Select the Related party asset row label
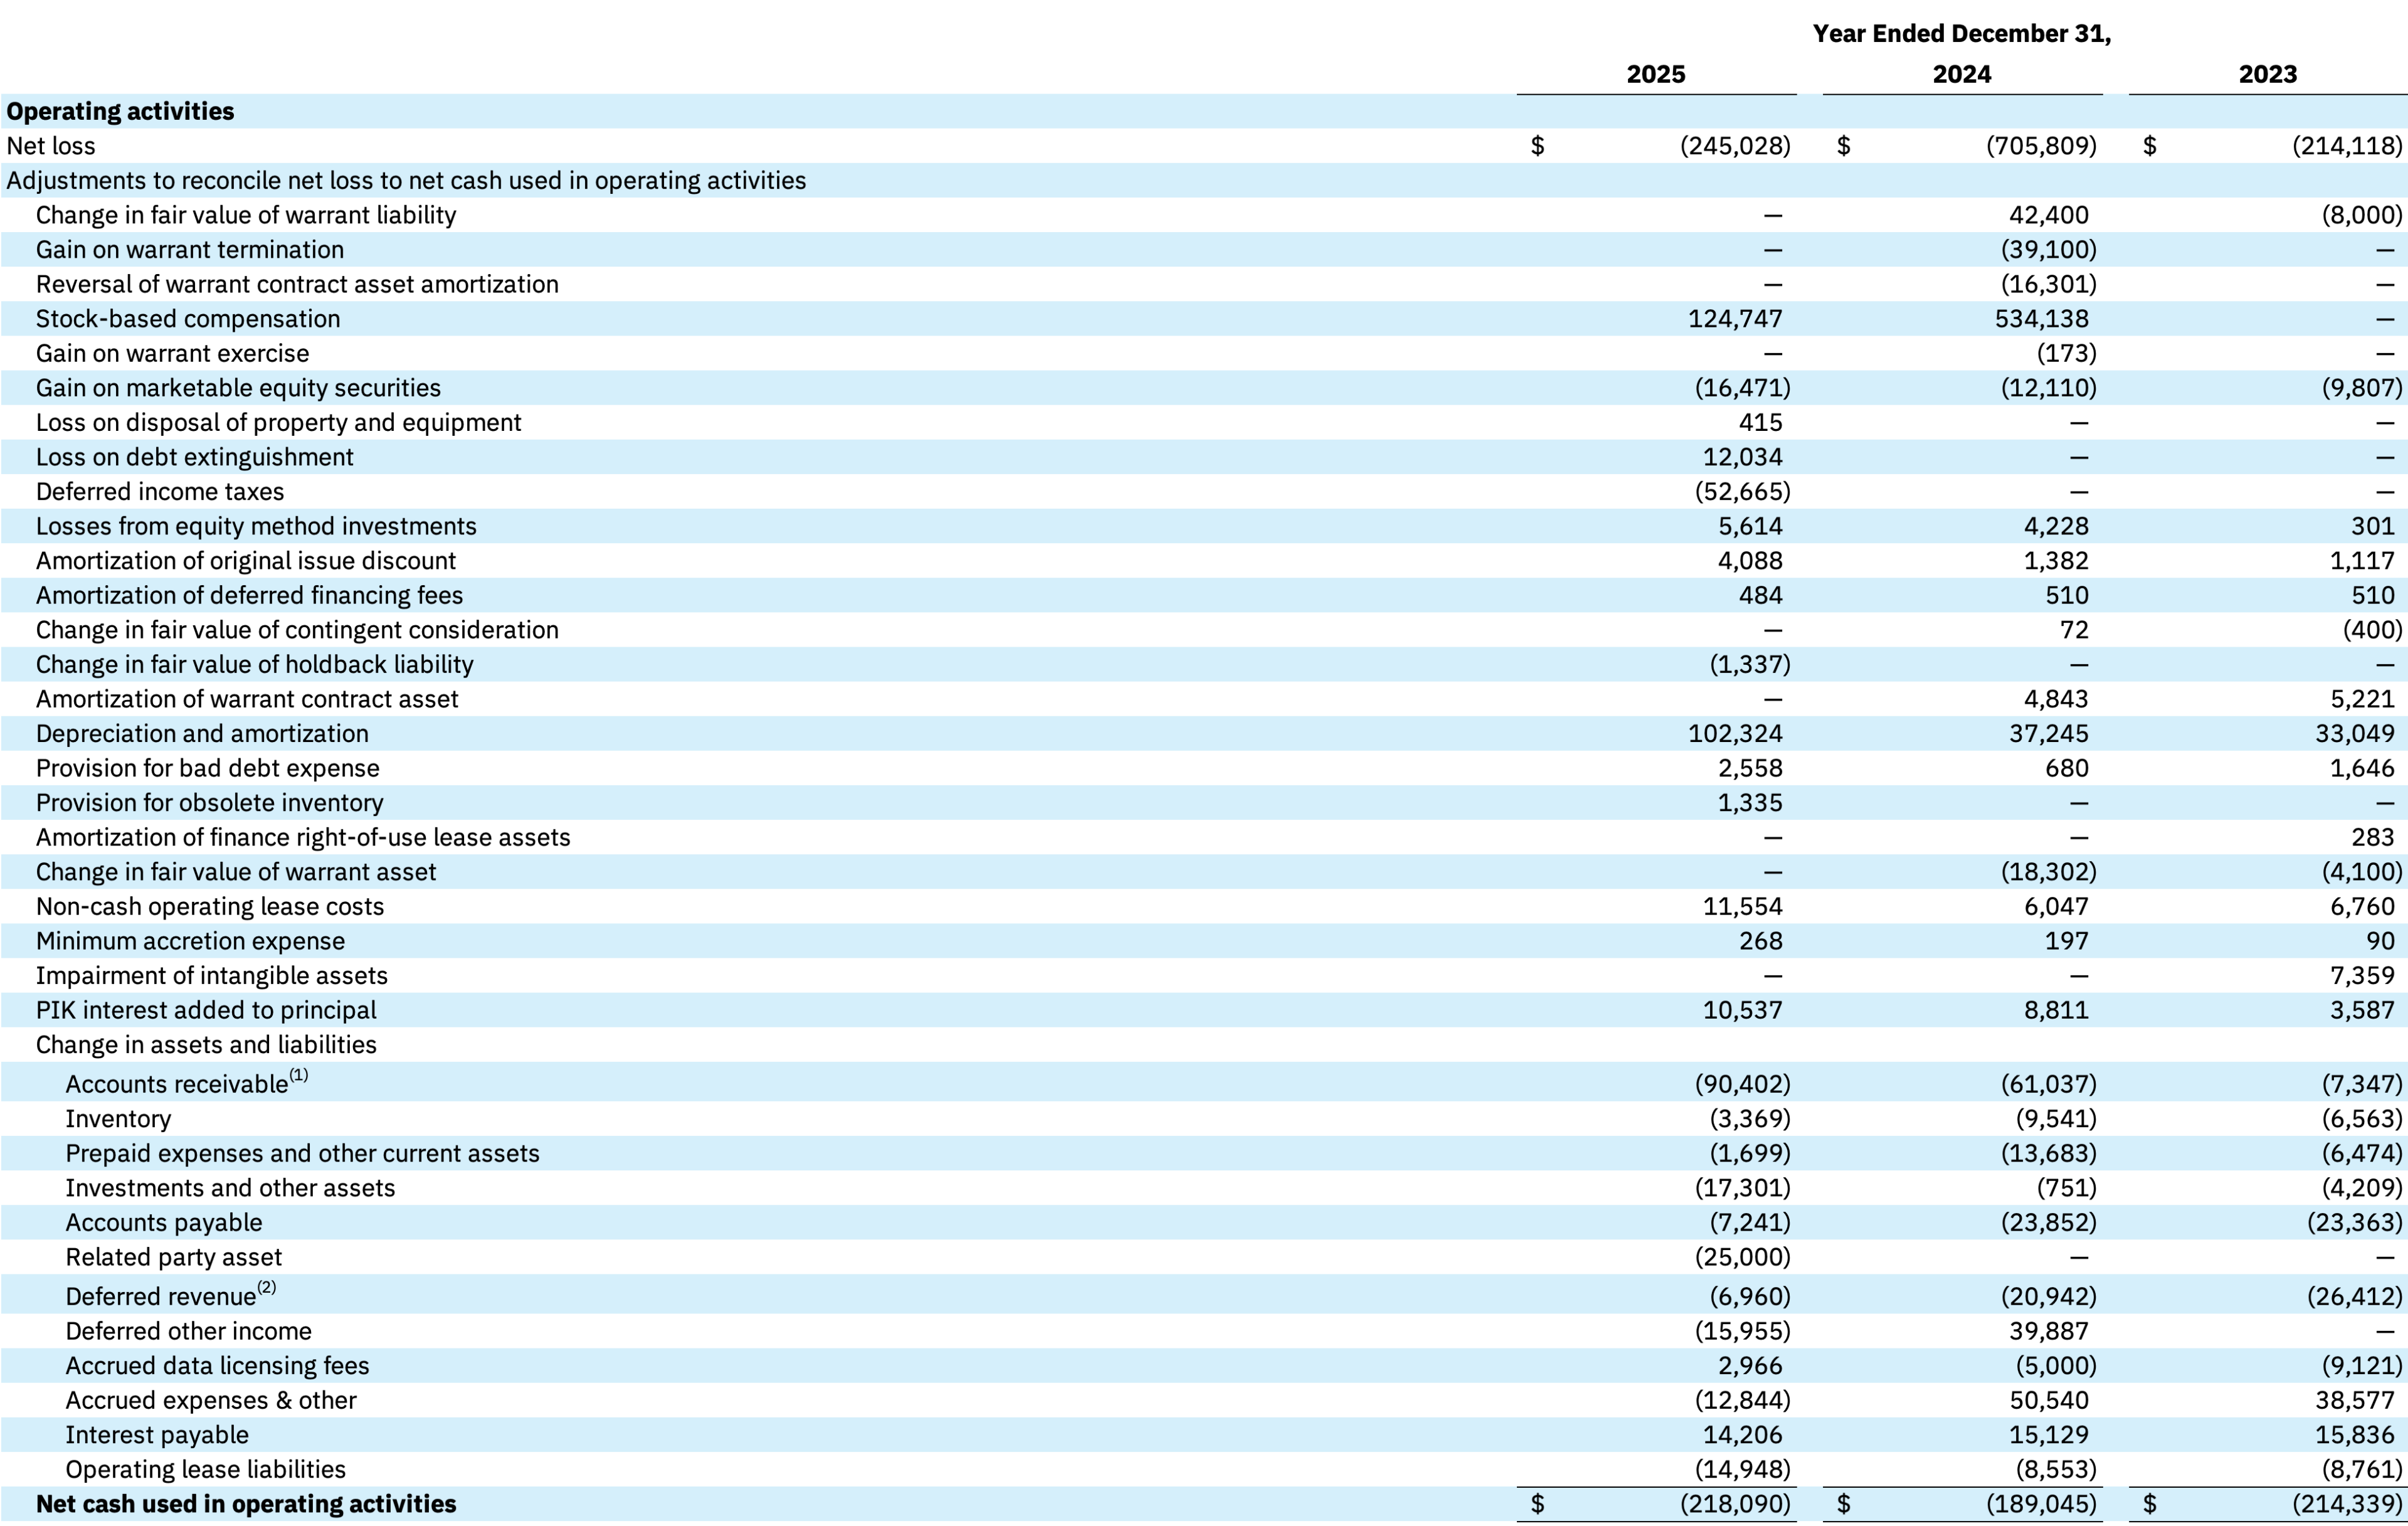The width and height of the screenshot is (2408, 1526). 174,1257
